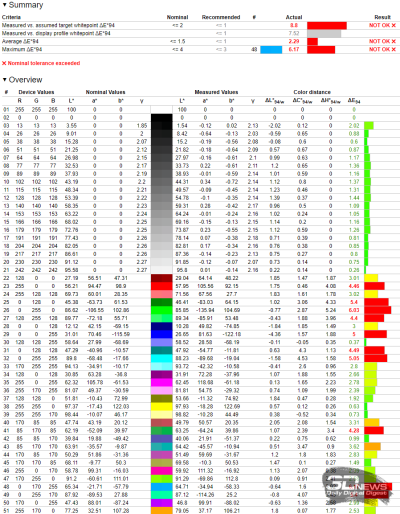This screenshot has width=400, height=514.
Task: Click the red ΔE bar for row 26
Action: pyautogui.click(x=378, y=310)
